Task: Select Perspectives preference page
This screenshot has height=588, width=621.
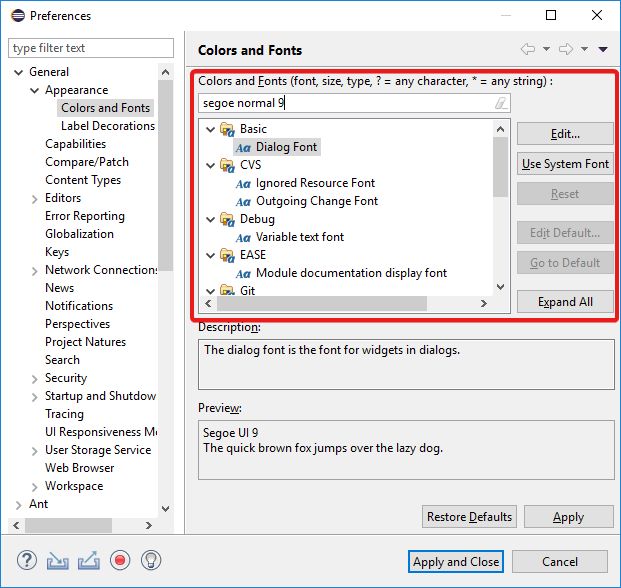Action: 78,324
